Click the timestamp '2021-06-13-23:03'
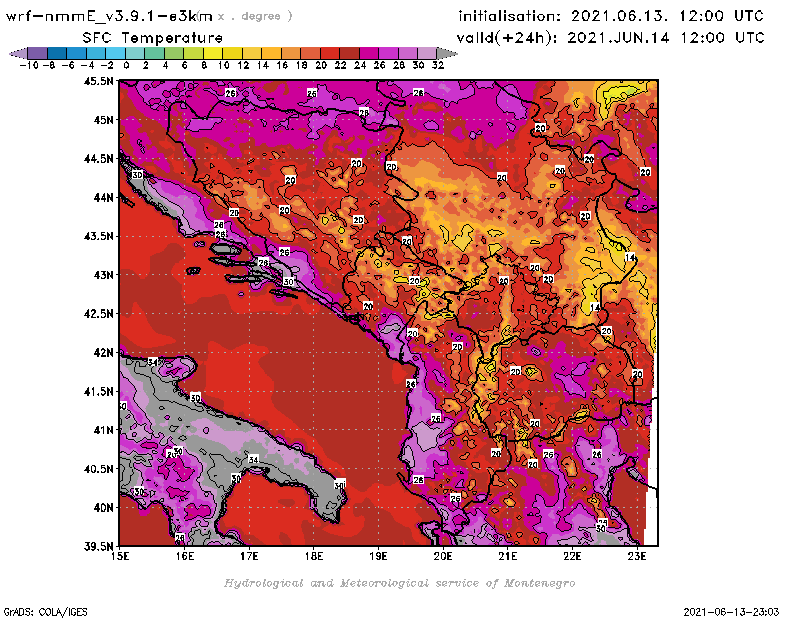 point(731,612)
